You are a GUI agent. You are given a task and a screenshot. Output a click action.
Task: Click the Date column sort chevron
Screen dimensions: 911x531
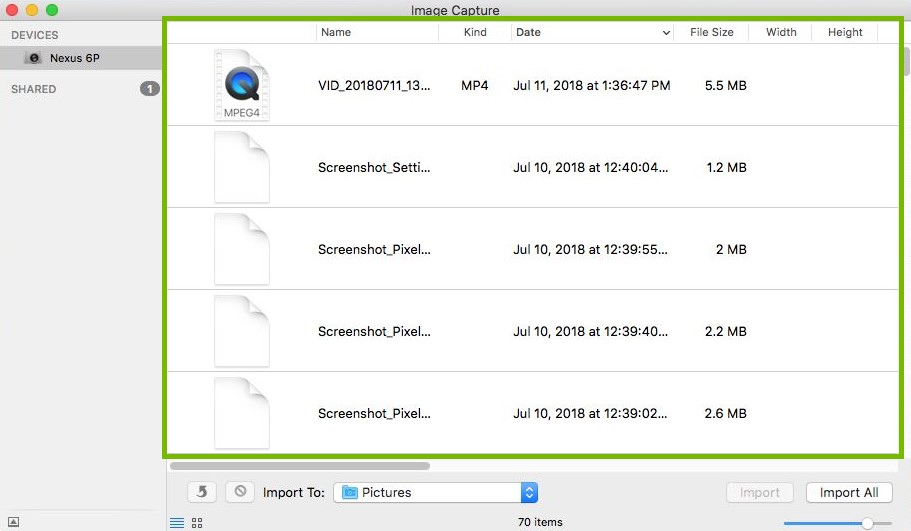click(x=666, y=33)
